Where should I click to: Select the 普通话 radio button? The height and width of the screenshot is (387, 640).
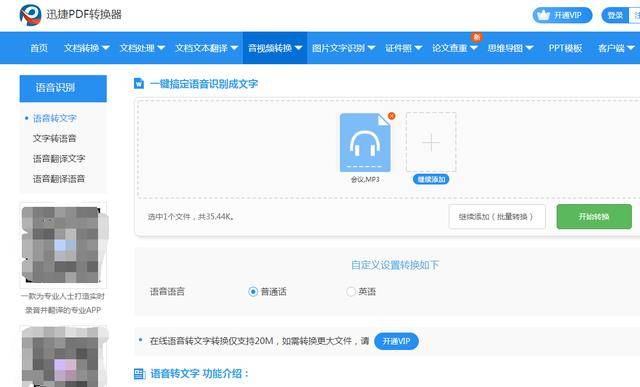coord(253,291)
